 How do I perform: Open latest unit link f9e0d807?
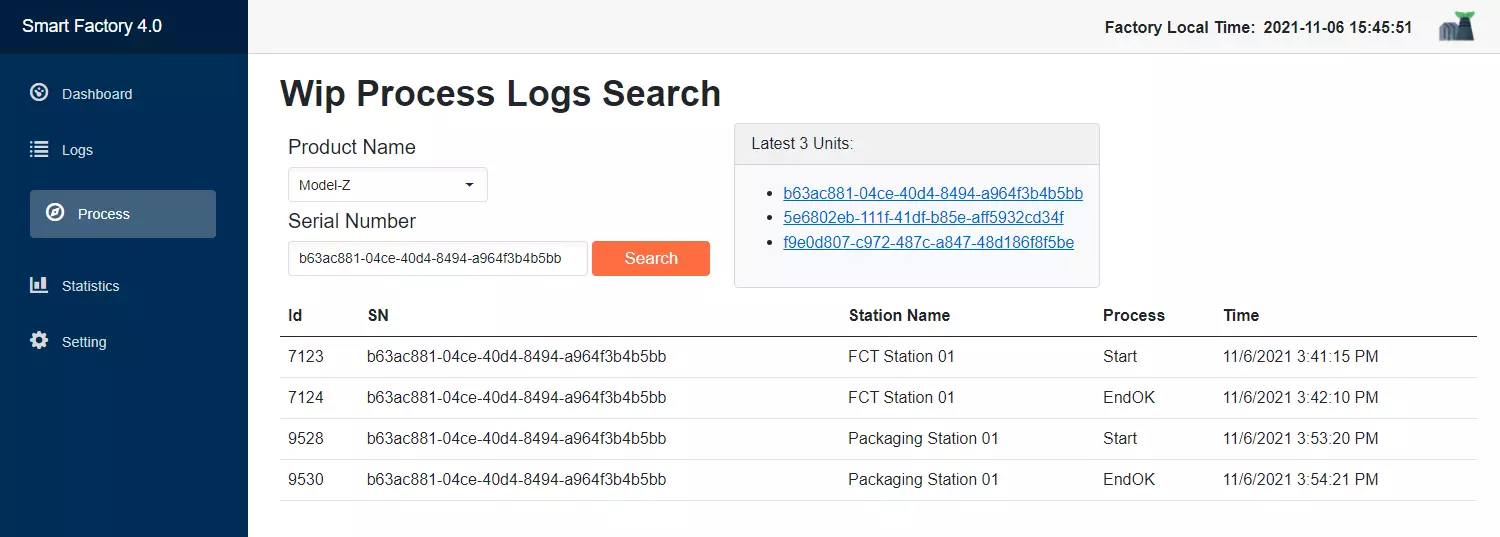928,242
